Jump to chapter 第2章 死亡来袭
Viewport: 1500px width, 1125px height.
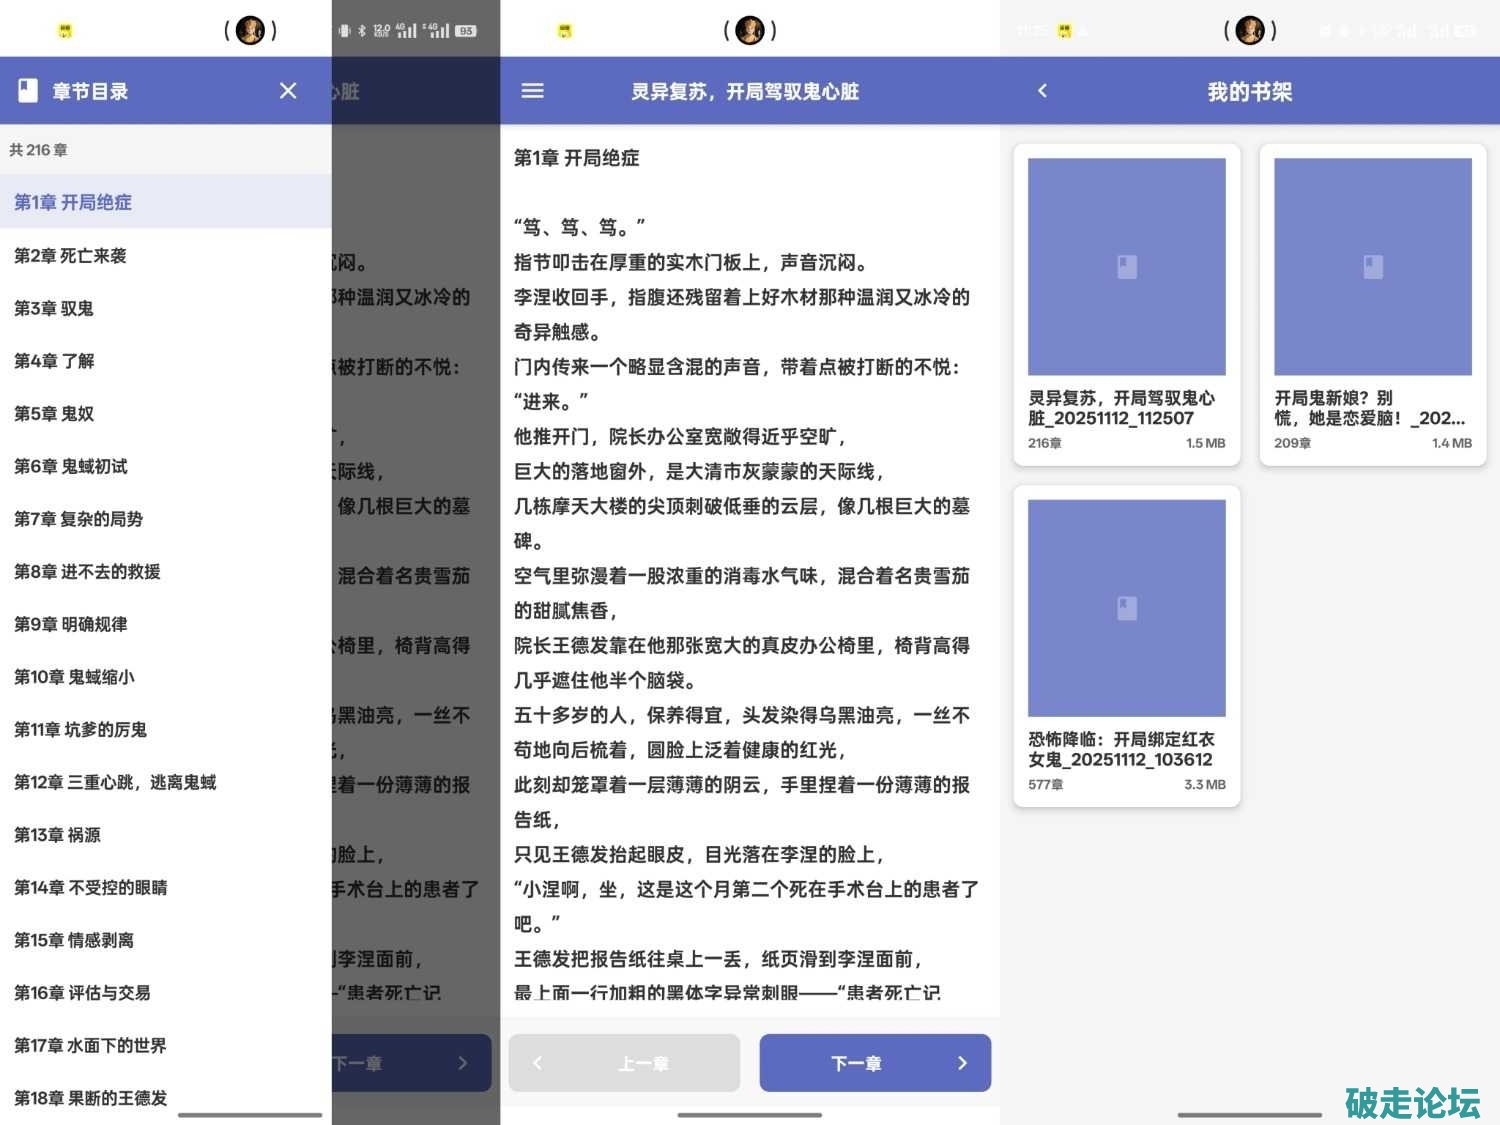tap(70, 256)
